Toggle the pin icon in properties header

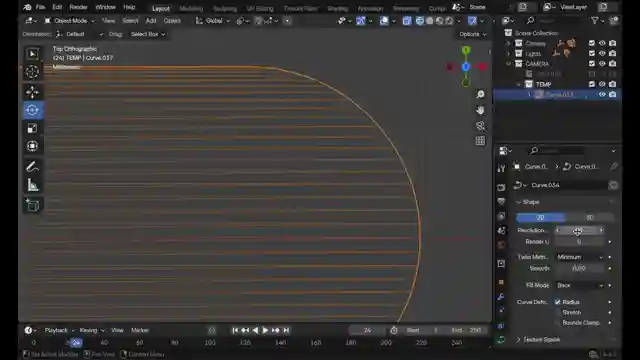(613, 167)
